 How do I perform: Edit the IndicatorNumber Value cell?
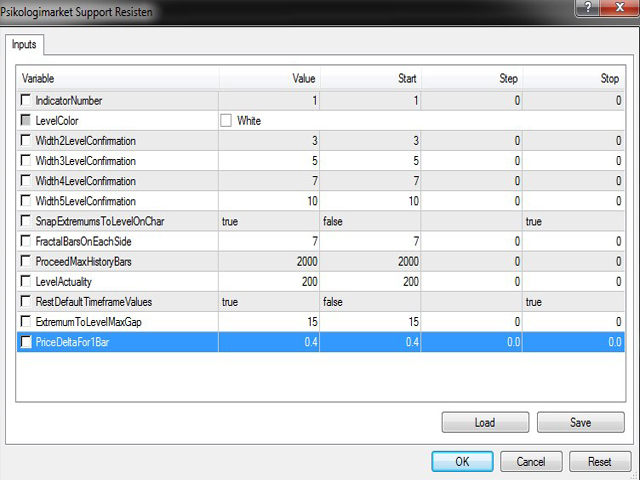(269, 100)
